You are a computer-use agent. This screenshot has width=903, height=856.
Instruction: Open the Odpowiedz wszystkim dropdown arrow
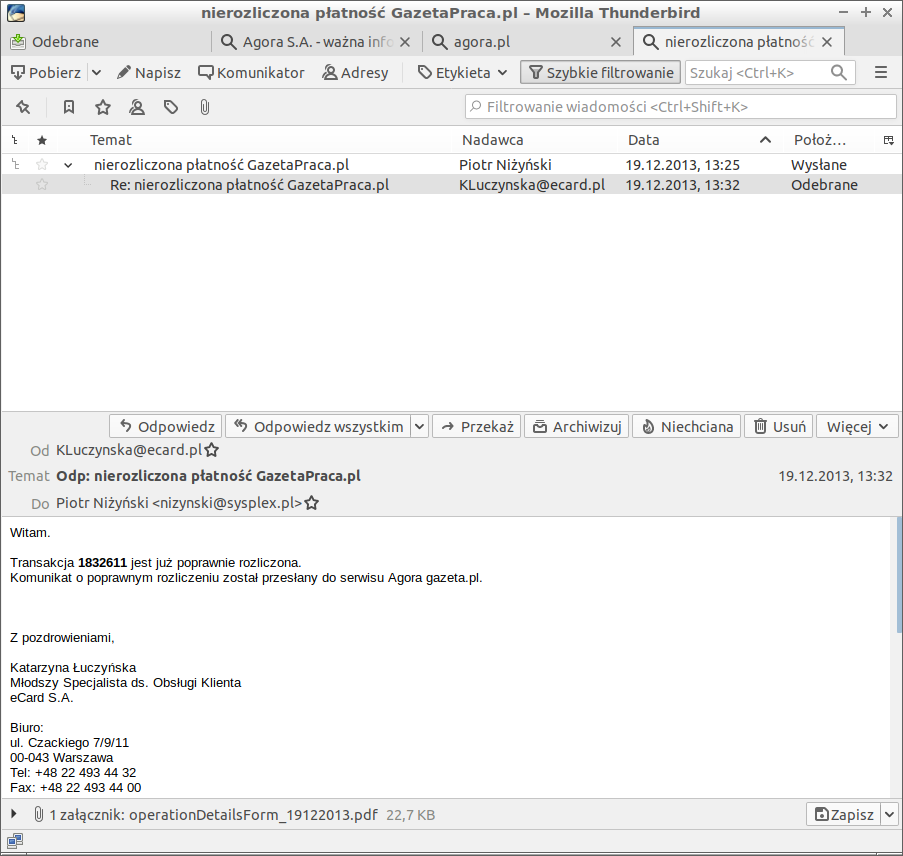(x=419, y=427)
